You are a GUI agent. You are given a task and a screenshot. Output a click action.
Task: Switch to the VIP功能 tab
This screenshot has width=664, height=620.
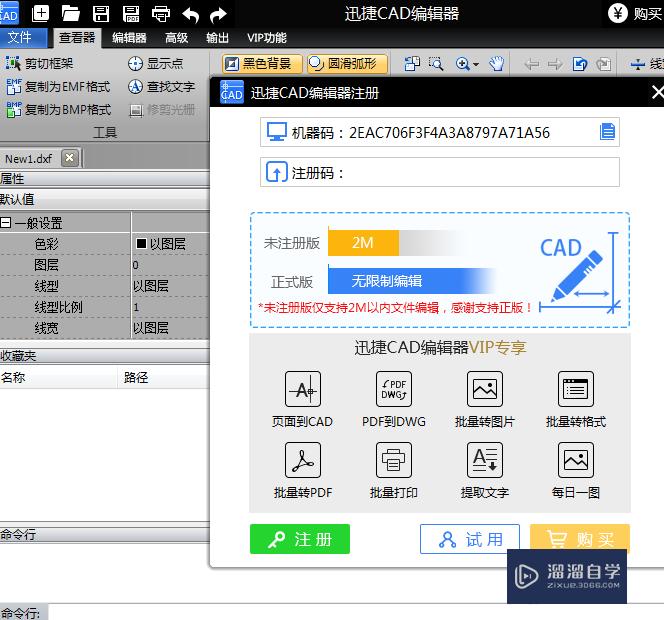pos(267,38)
